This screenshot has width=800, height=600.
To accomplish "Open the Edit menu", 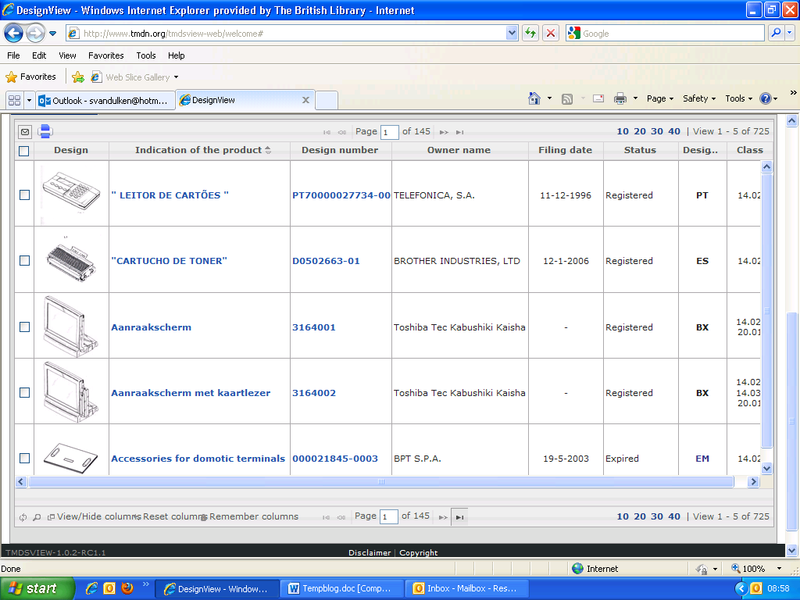I will tap(39, 56).
